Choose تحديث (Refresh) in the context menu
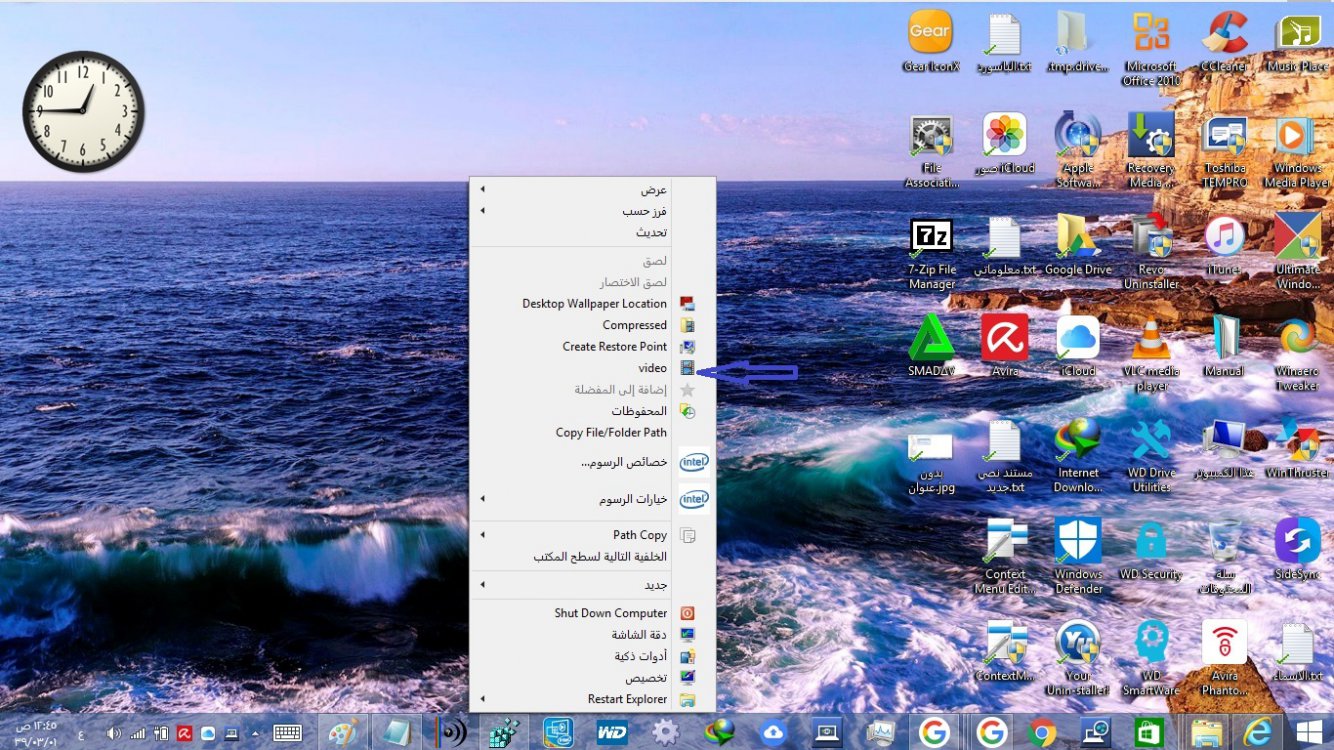Viewport: 1334px width, 750px height. point(592,232)
